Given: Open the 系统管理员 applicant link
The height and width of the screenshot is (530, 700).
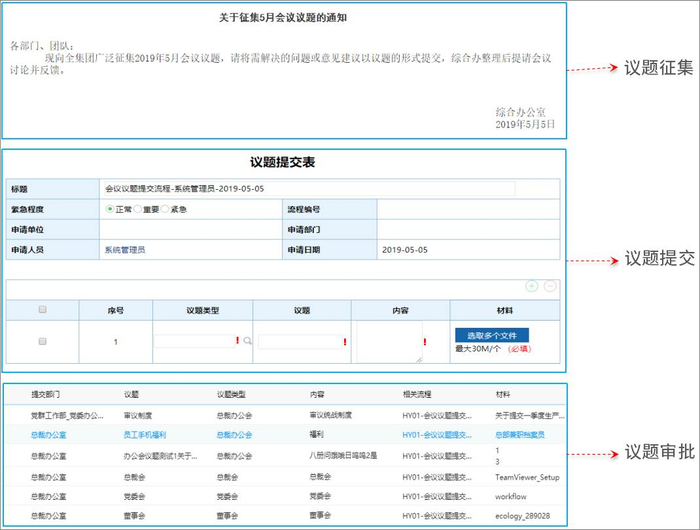Looking at the screenshot, I should pos(125,249).
